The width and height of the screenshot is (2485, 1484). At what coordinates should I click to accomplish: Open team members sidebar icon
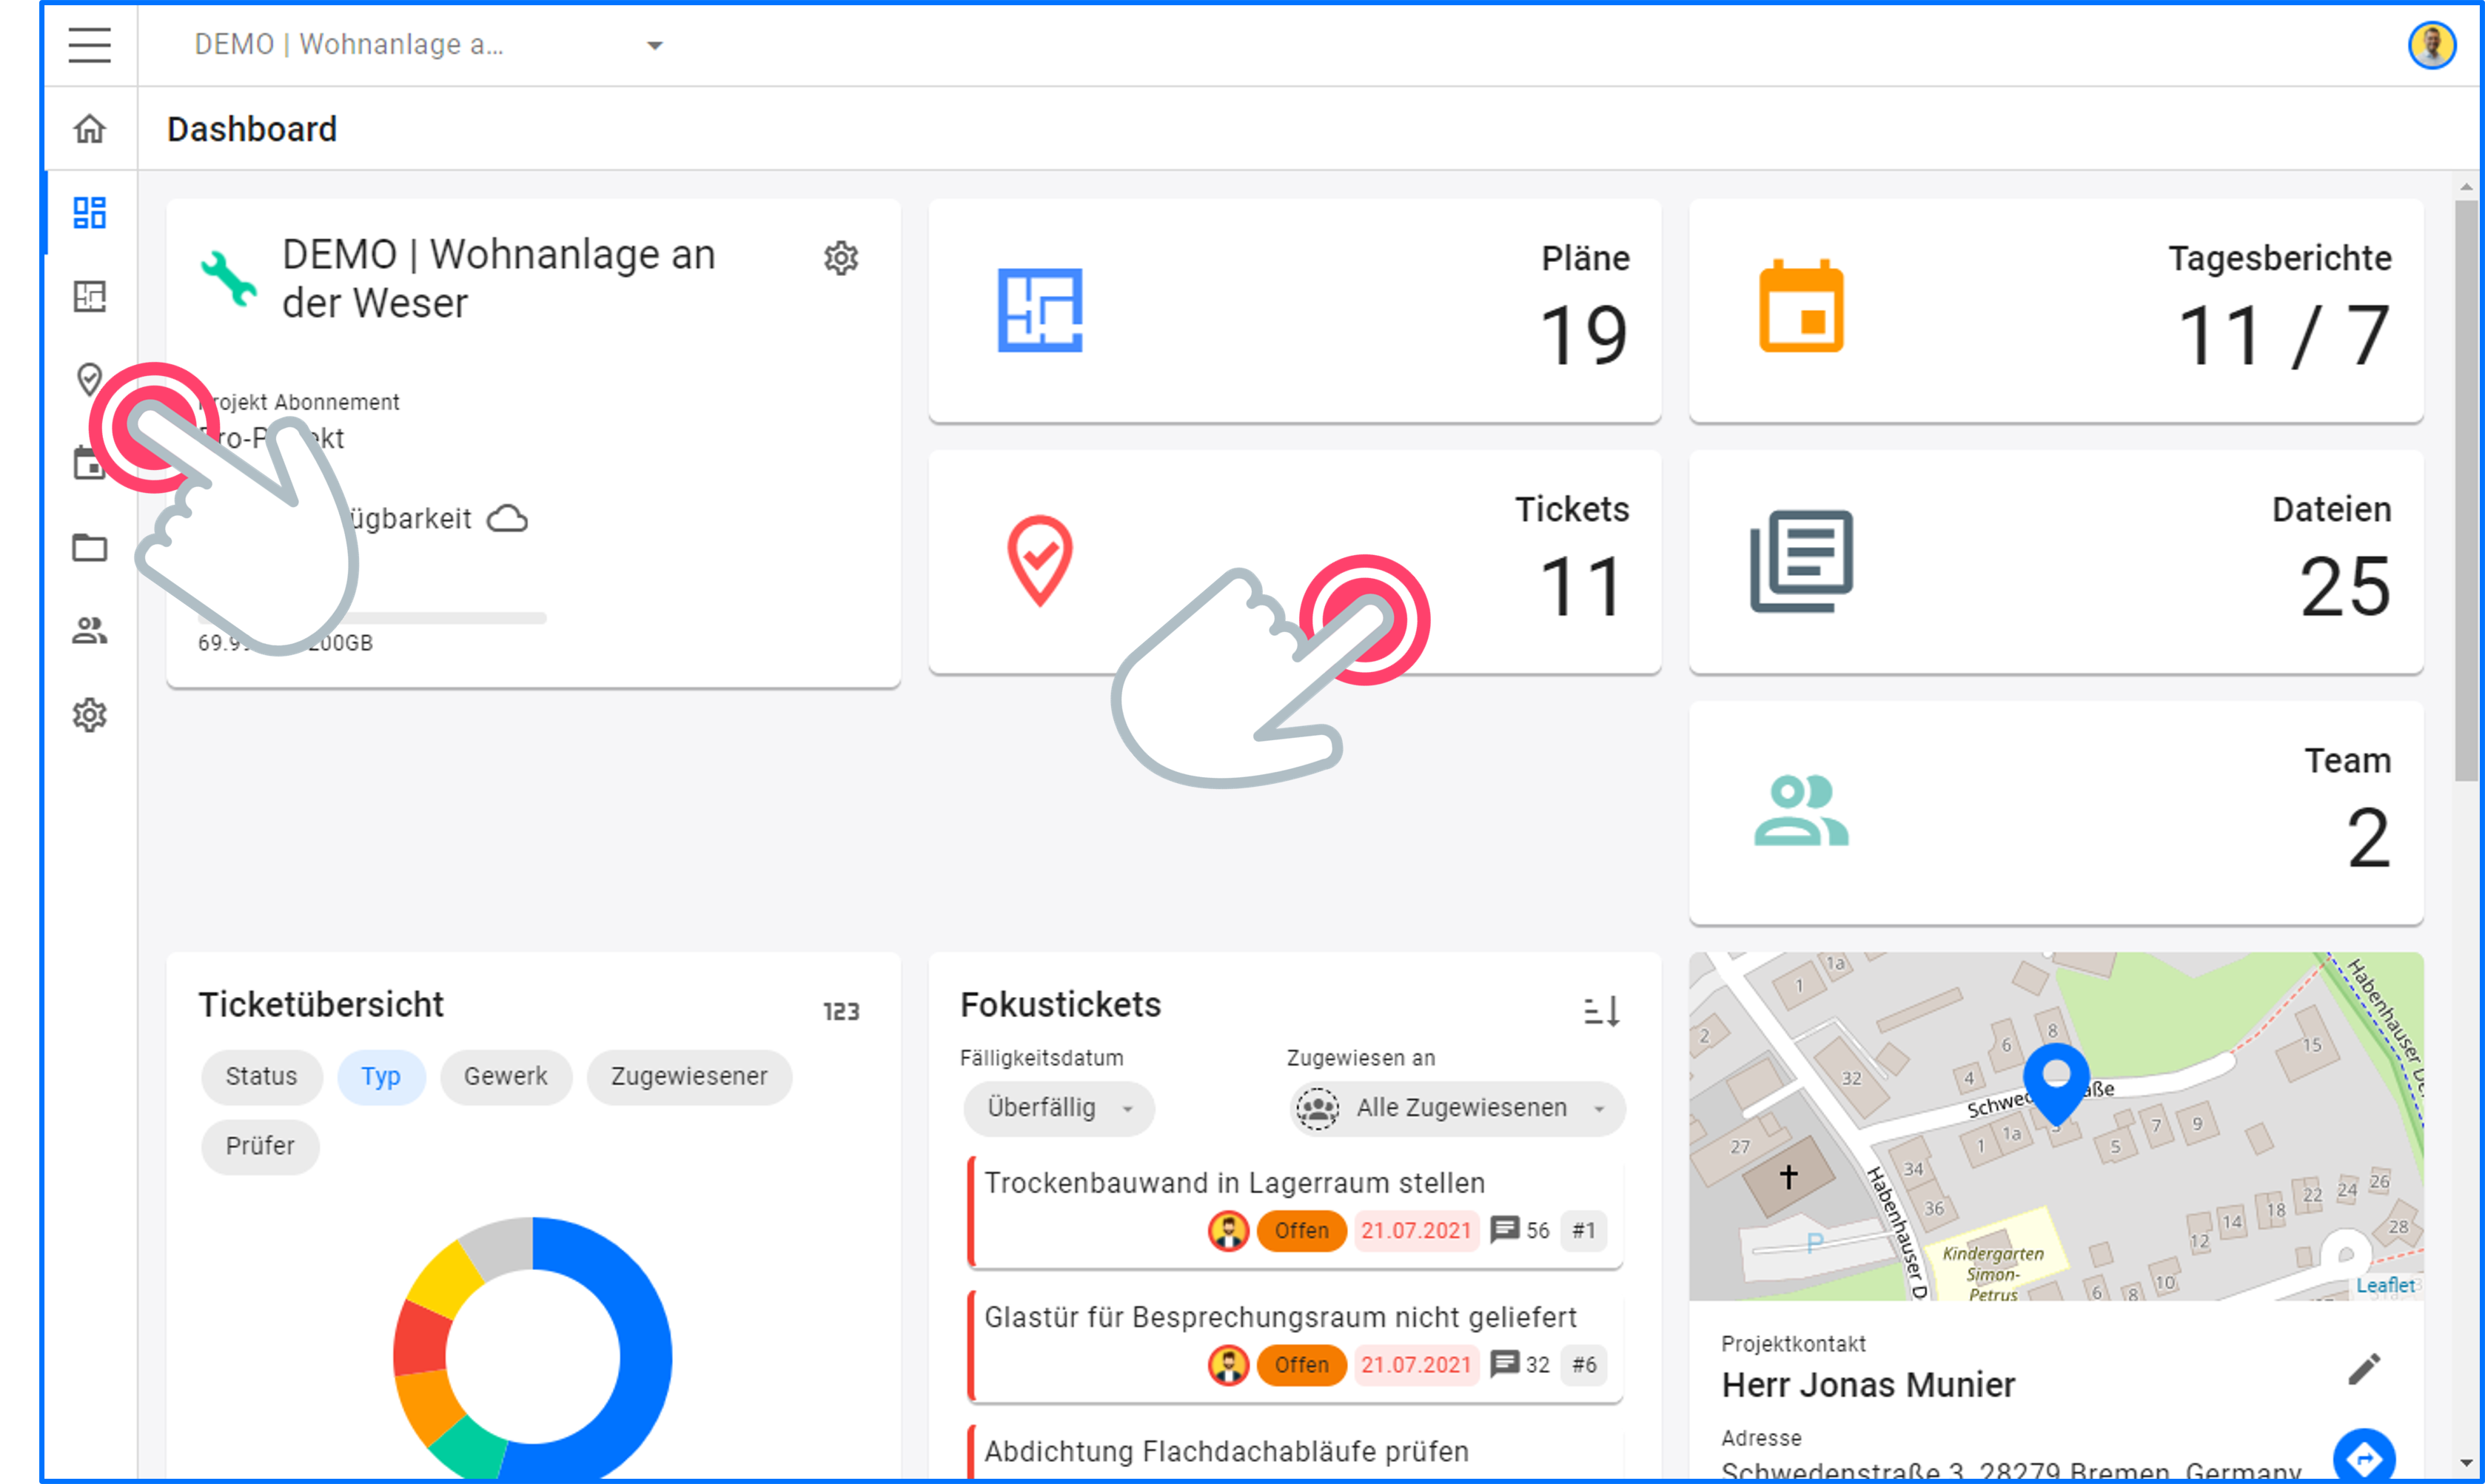(89, 631)
